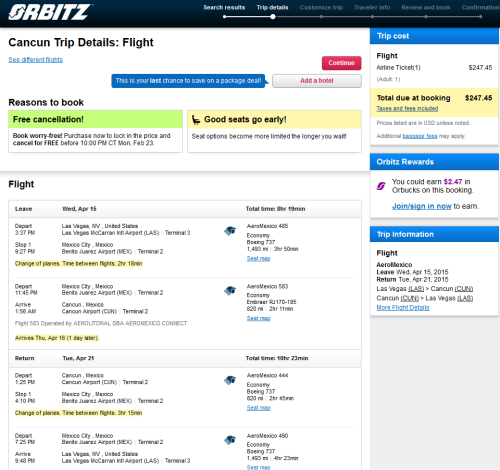Open the Taxes and fees included link
Image resolution: width=500 pixels, height=470 pixels.
(407, 109)
